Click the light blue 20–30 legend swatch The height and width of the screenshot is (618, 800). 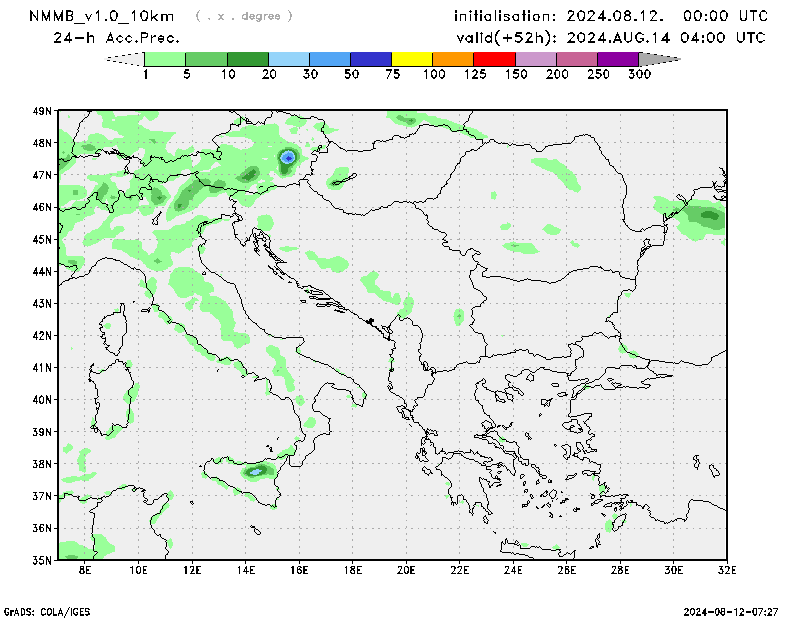289,60
